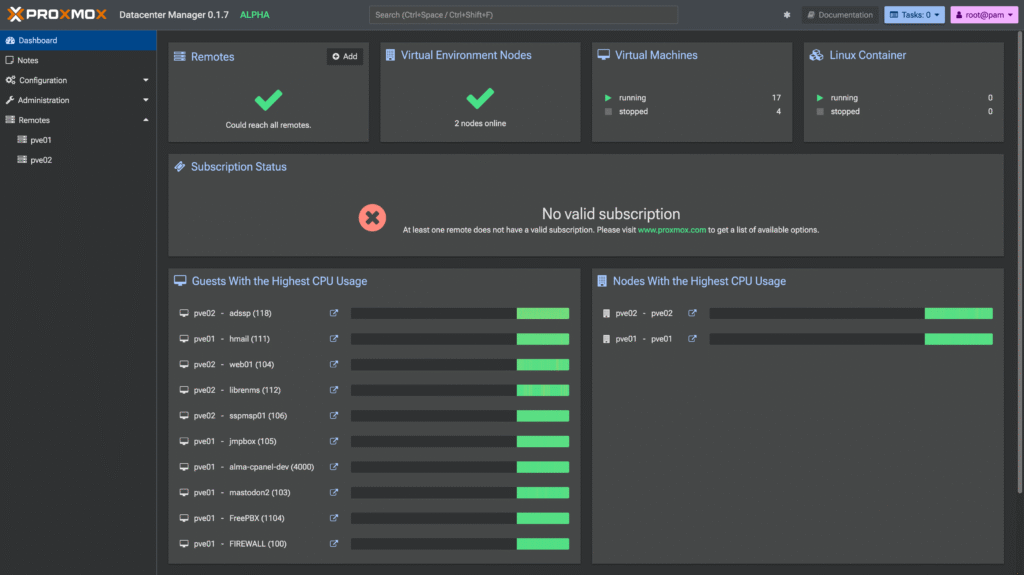
Task: Click the theme settings gear icon
Action: 787,14
